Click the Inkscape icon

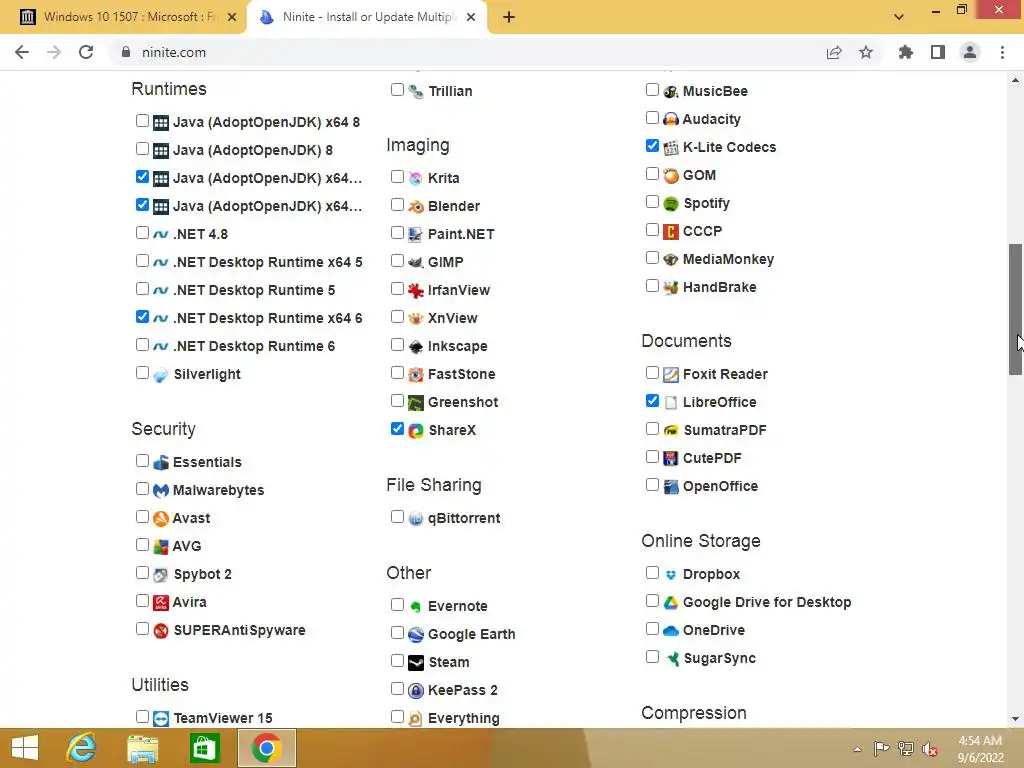point(415,347)
